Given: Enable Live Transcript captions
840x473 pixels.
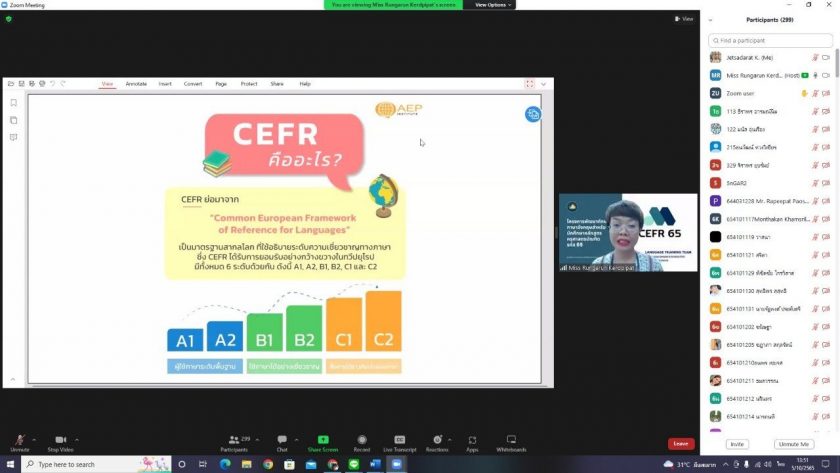Looking at the screenshot, I should [x=399, y=442].
